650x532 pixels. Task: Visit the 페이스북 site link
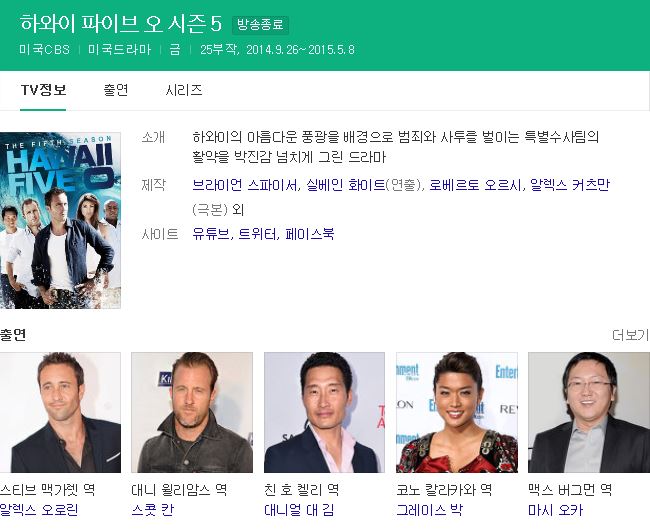pyautogui.click(x=310, y=234)
